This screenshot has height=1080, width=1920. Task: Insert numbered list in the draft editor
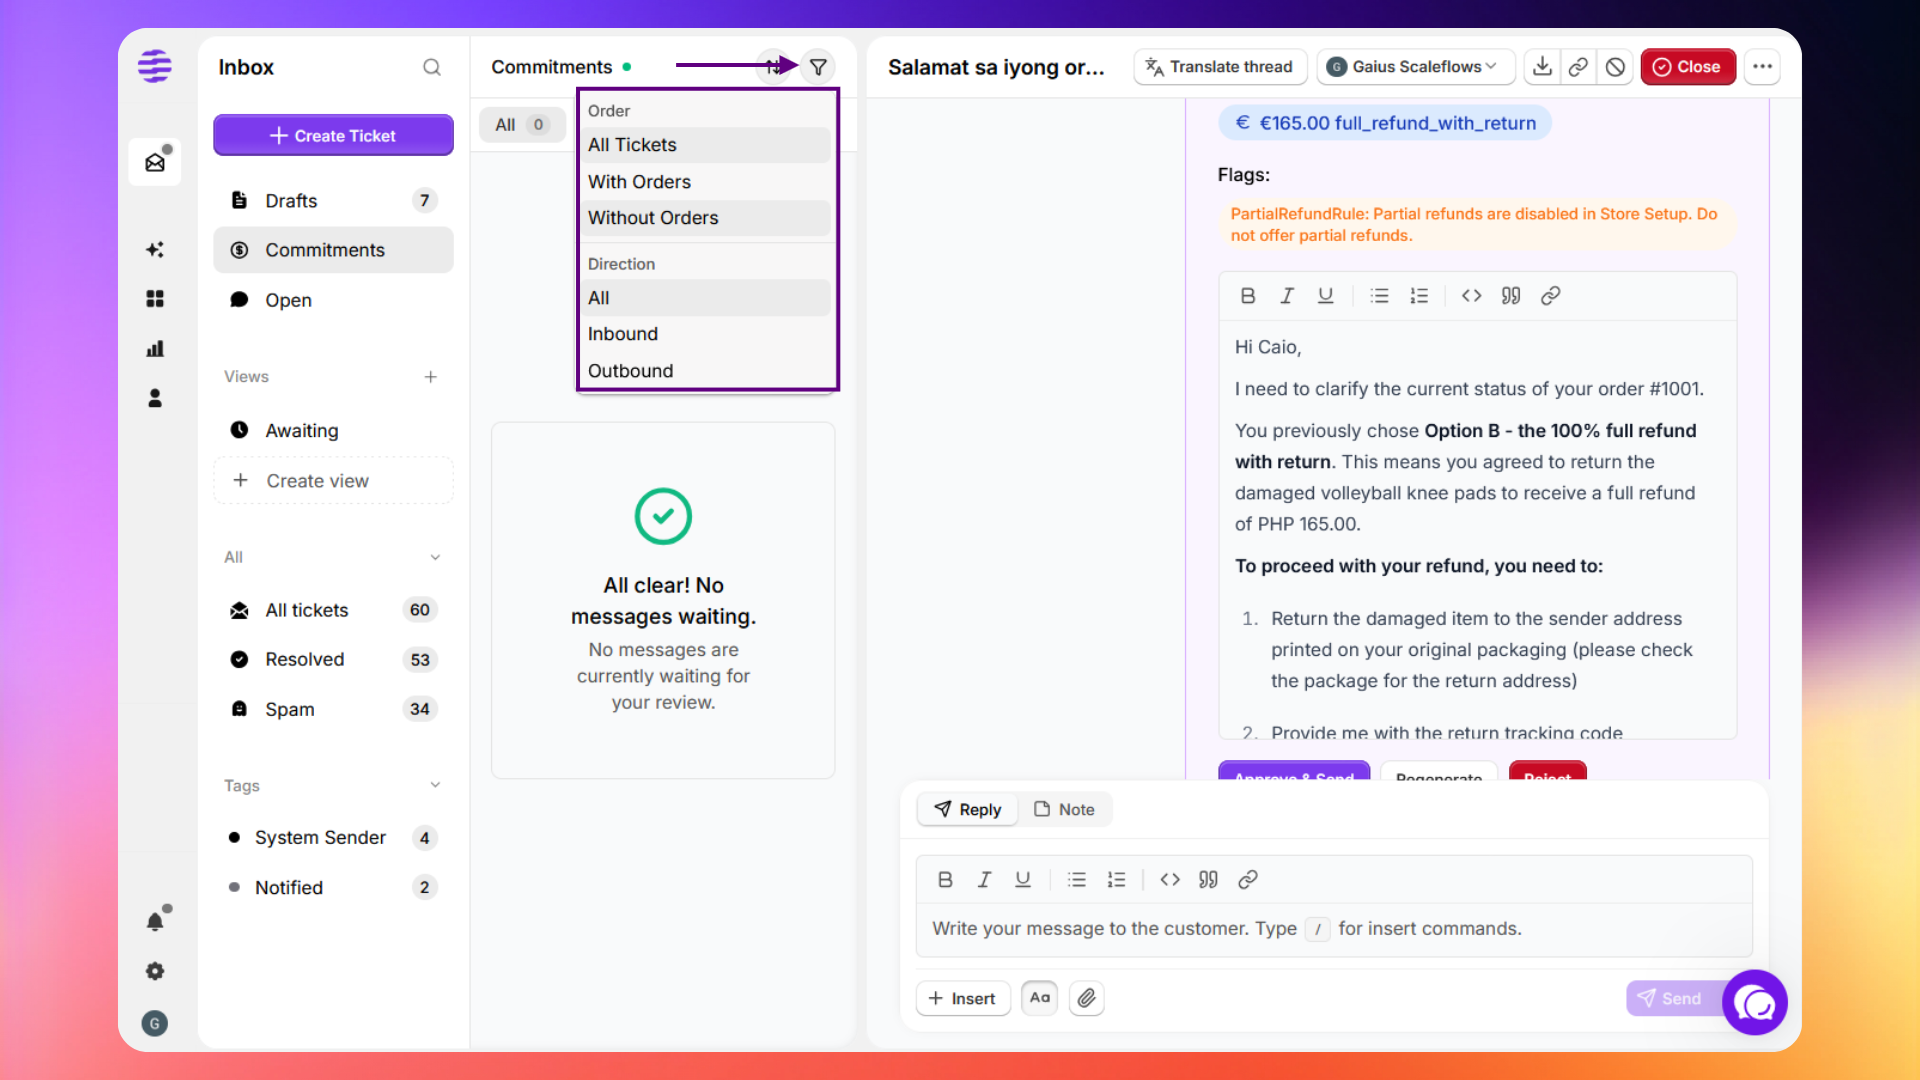pyautogui.click(x=1419, y=296)
